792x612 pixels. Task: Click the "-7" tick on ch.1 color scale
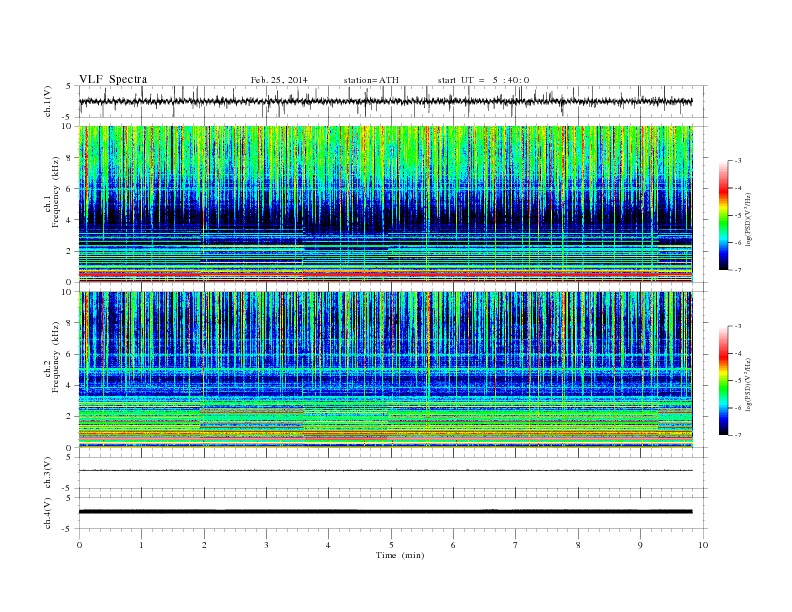click(x=738, y=270)
